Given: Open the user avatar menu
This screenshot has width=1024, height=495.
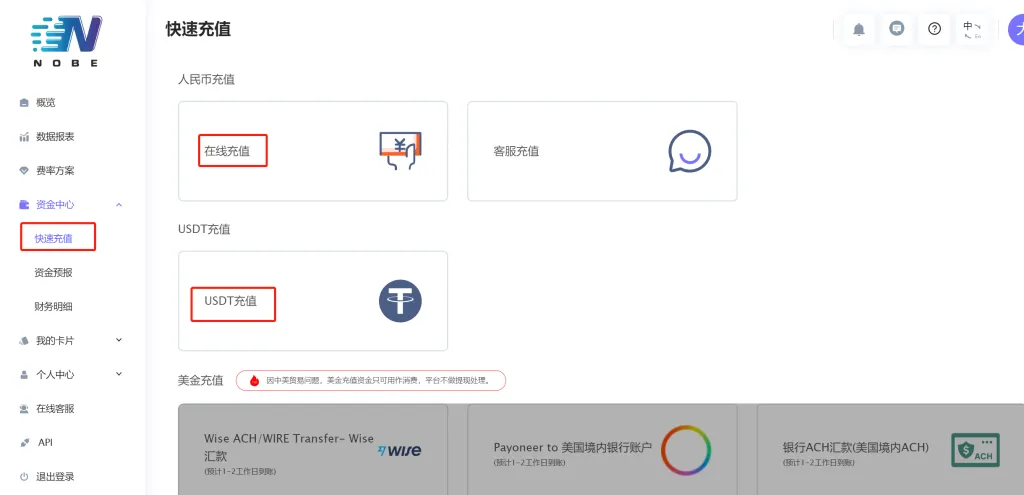Looking at the screenshot, I should pos(1017,29).
